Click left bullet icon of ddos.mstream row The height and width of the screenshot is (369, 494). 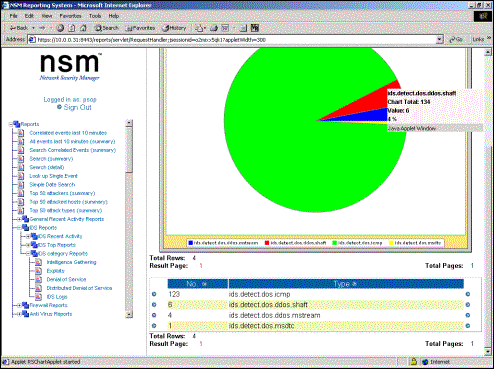(154, 315)
